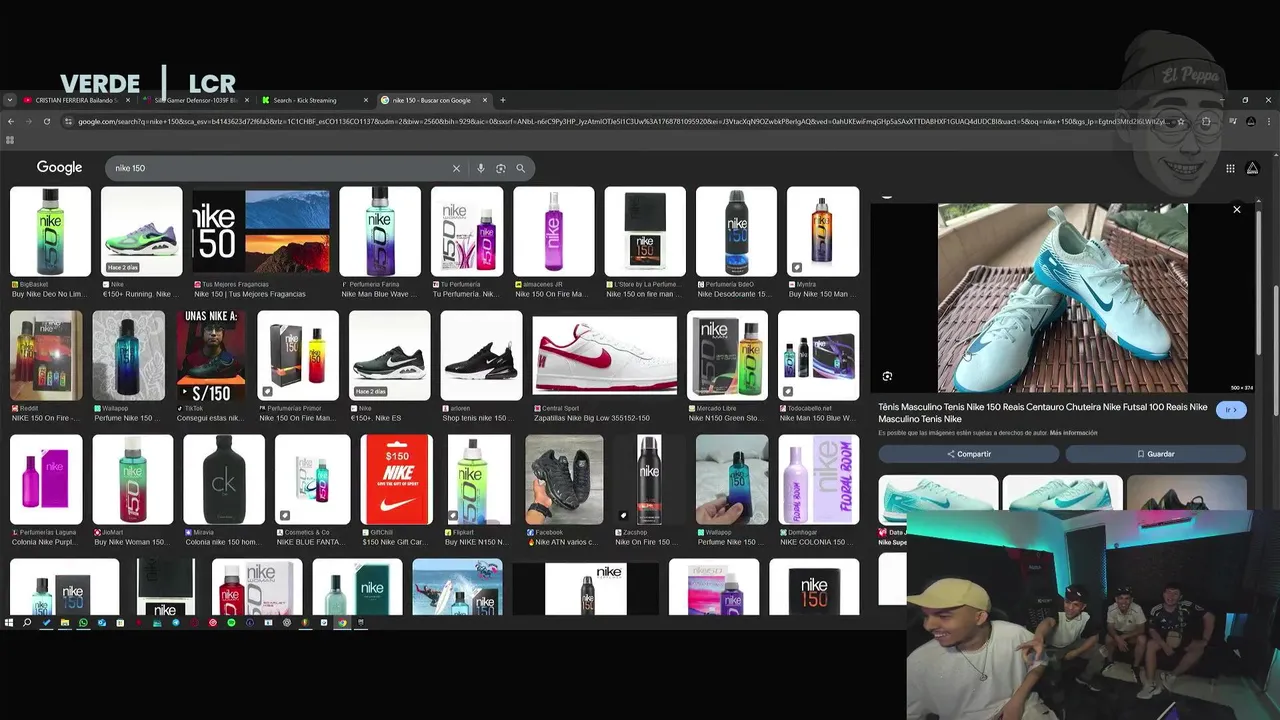Open the Más información link
This screenshot has height=720, width=1280.
(x=1073, y=433)
